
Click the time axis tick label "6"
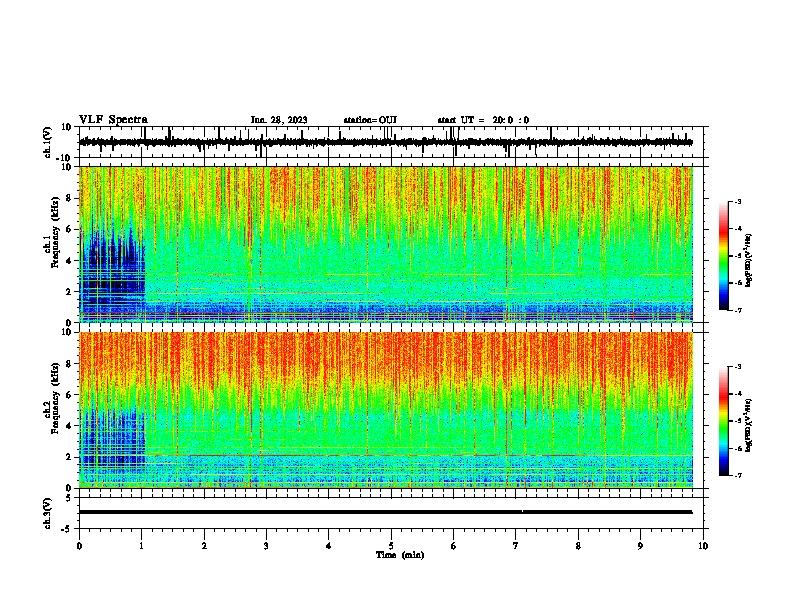pos(454,546)
